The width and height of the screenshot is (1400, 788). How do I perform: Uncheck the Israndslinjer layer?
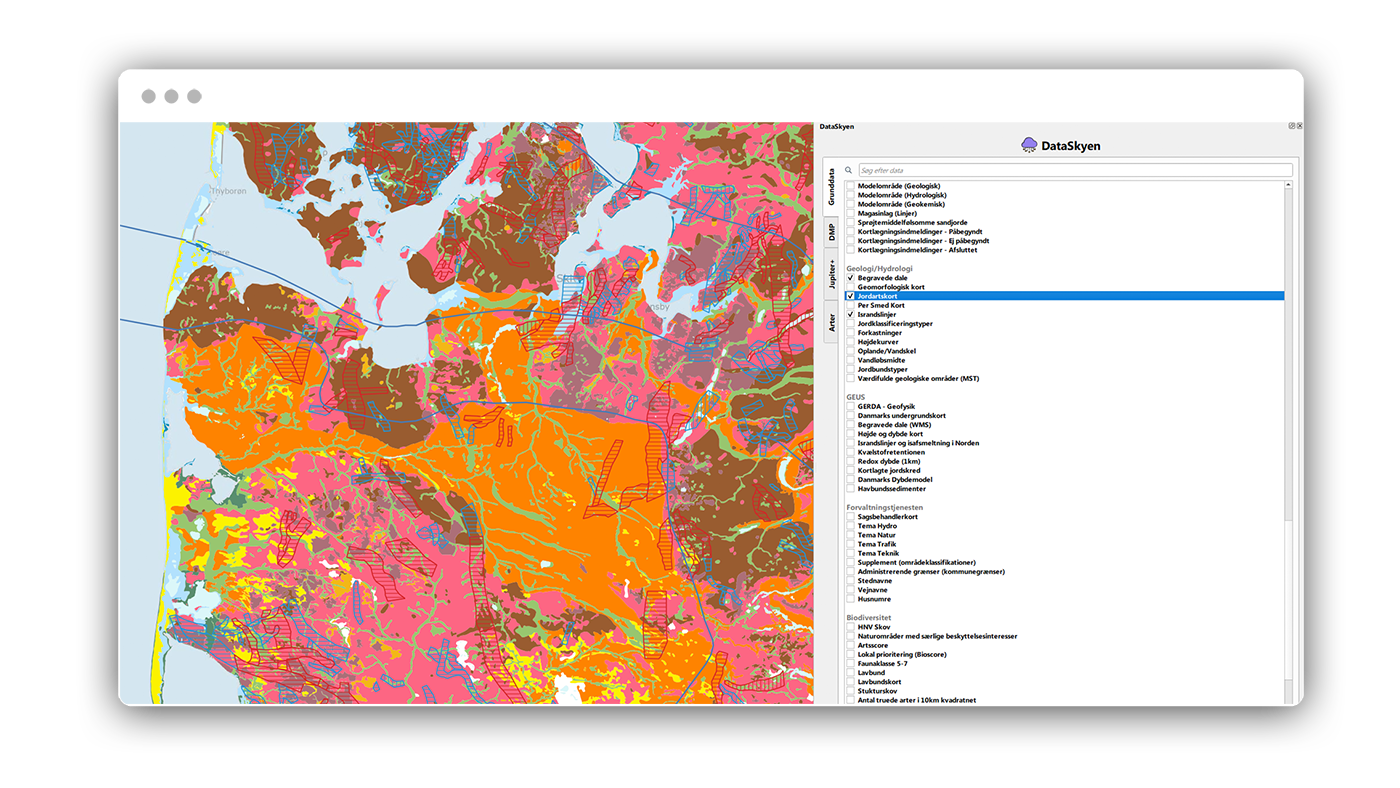pos(851,314)
